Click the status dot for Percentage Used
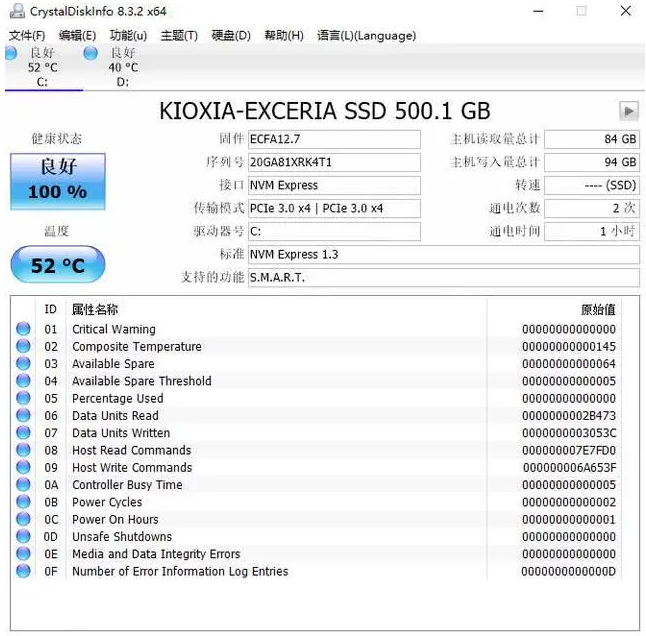Screen dimensions: 646x636 tap(23, 398)
